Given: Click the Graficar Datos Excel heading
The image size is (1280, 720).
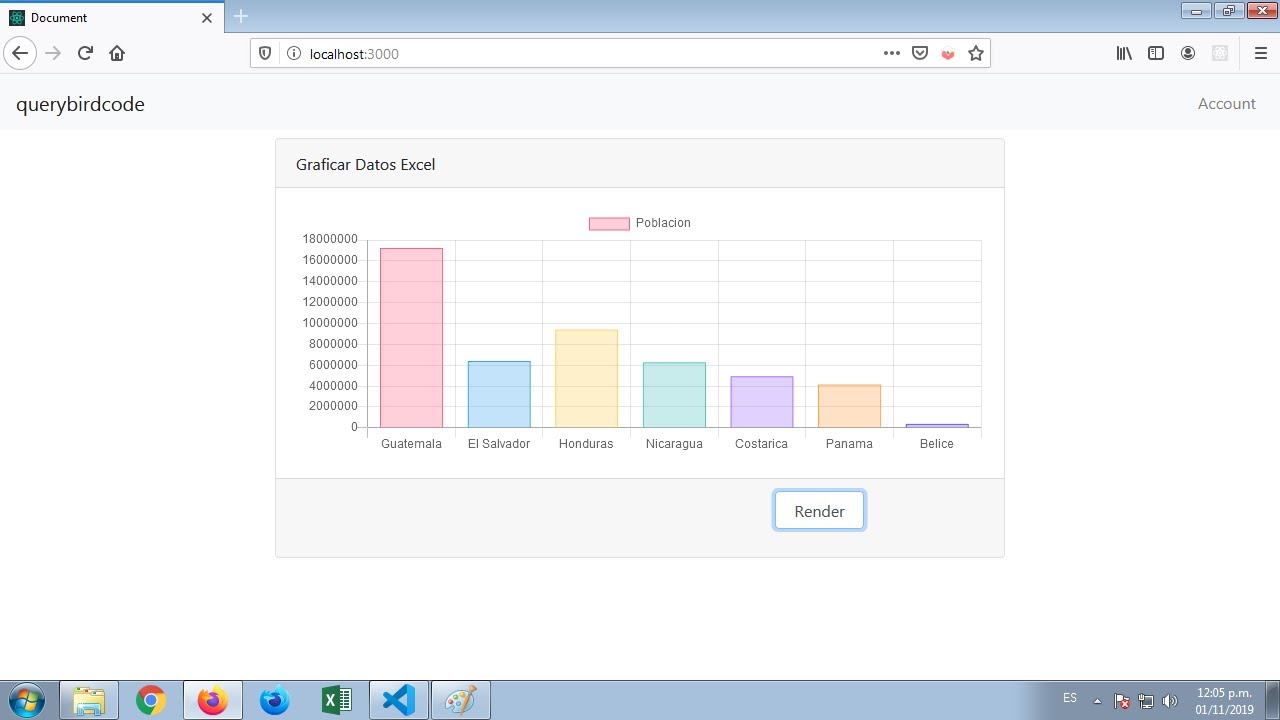Looking at the screenshot, I should [x=365, y=164].
